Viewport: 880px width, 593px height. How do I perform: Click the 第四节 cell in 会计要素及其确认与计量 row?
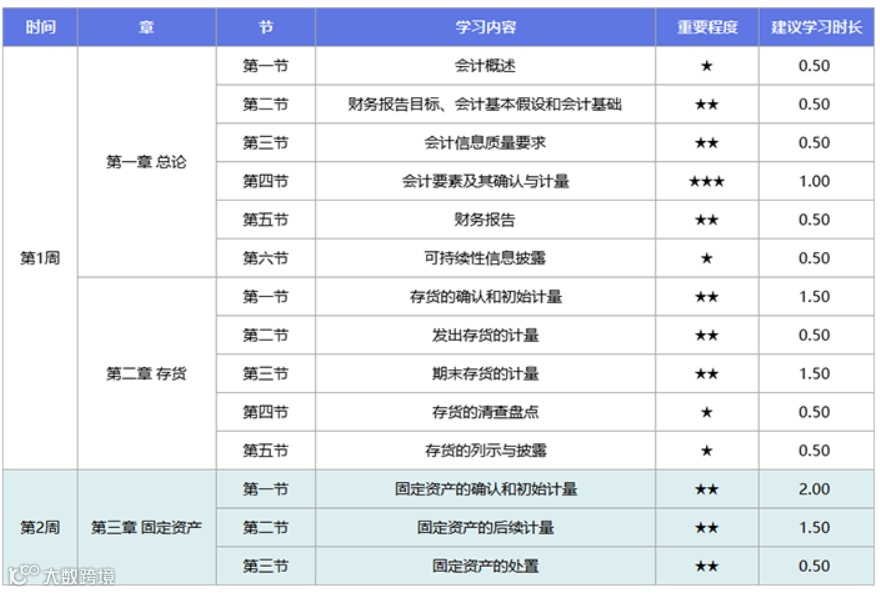265,181
